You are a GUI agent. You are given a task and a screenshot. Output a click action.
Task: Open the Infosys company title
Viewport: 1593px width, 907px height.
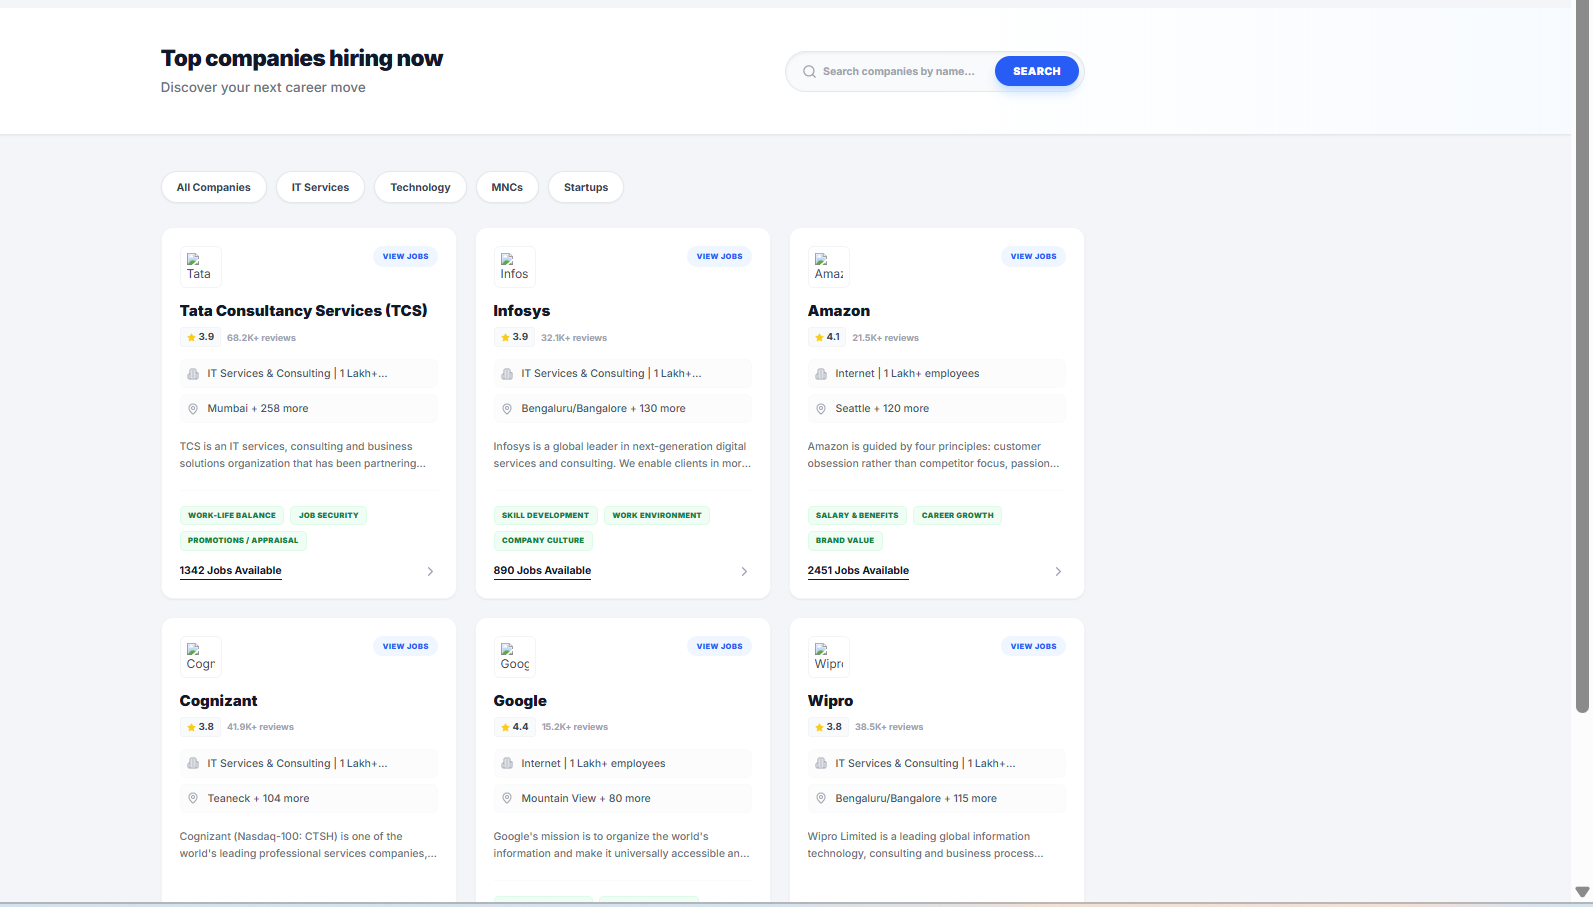pyautogui.click(x=522, y=311)
